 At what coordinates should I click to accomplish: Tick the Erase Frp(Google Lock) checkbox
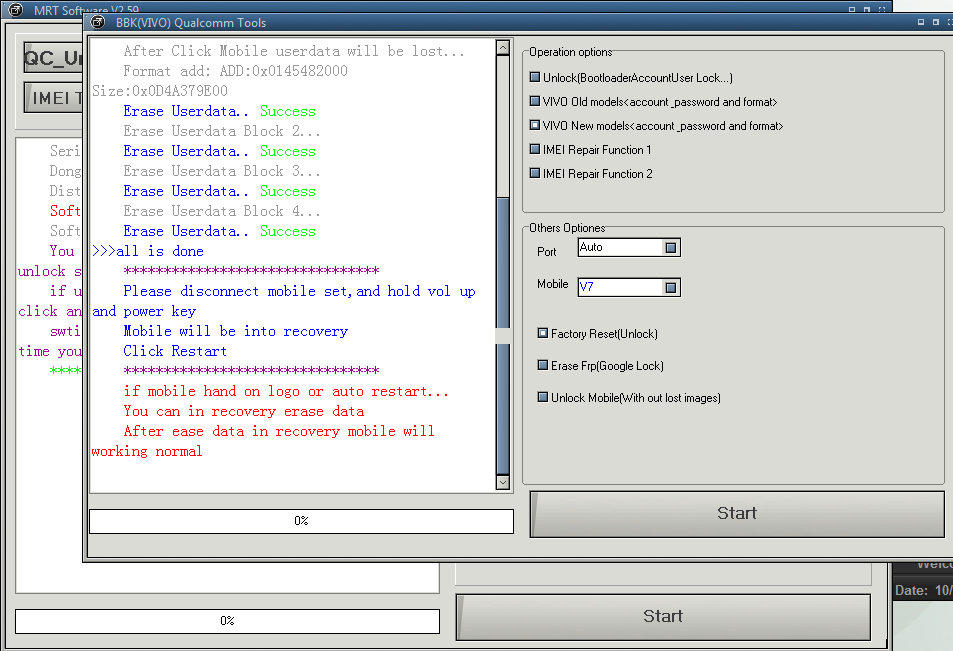[543, 365]
